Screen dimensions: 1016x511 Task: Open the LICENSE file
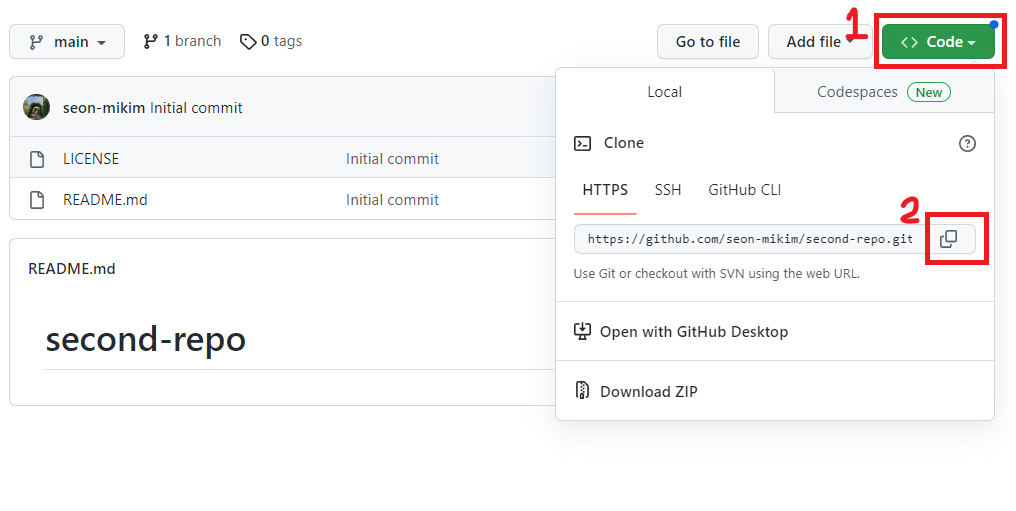[91, 159]
